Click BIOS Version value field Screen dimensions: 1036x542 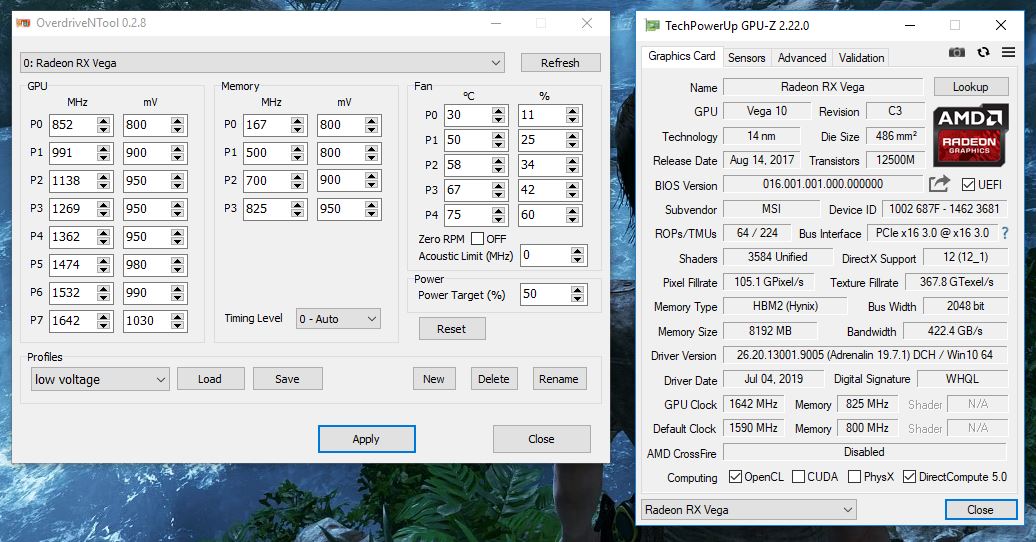[823, 184]
